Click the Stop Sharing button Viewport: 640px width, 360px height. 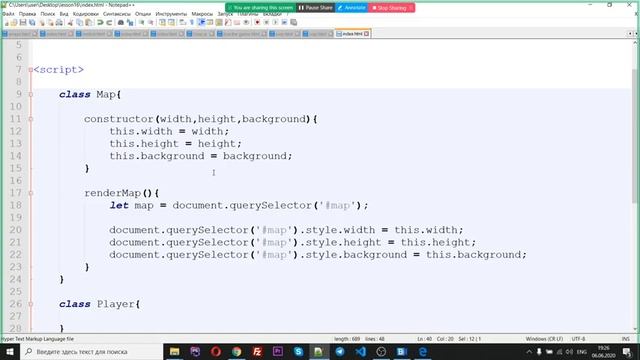click(x=391, y=8)
